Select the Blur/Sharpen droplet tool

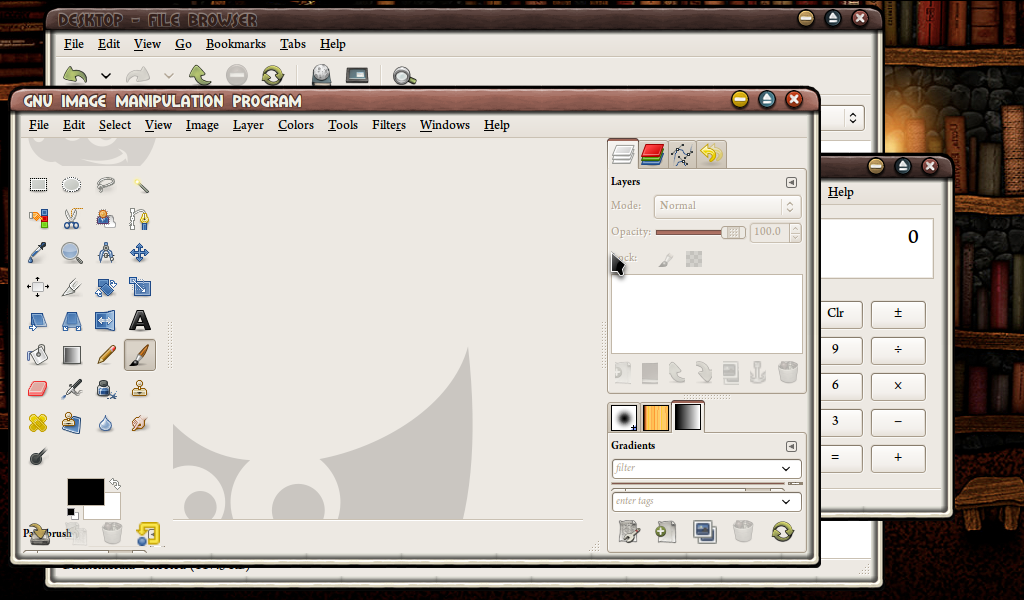(x=106, y=423)
